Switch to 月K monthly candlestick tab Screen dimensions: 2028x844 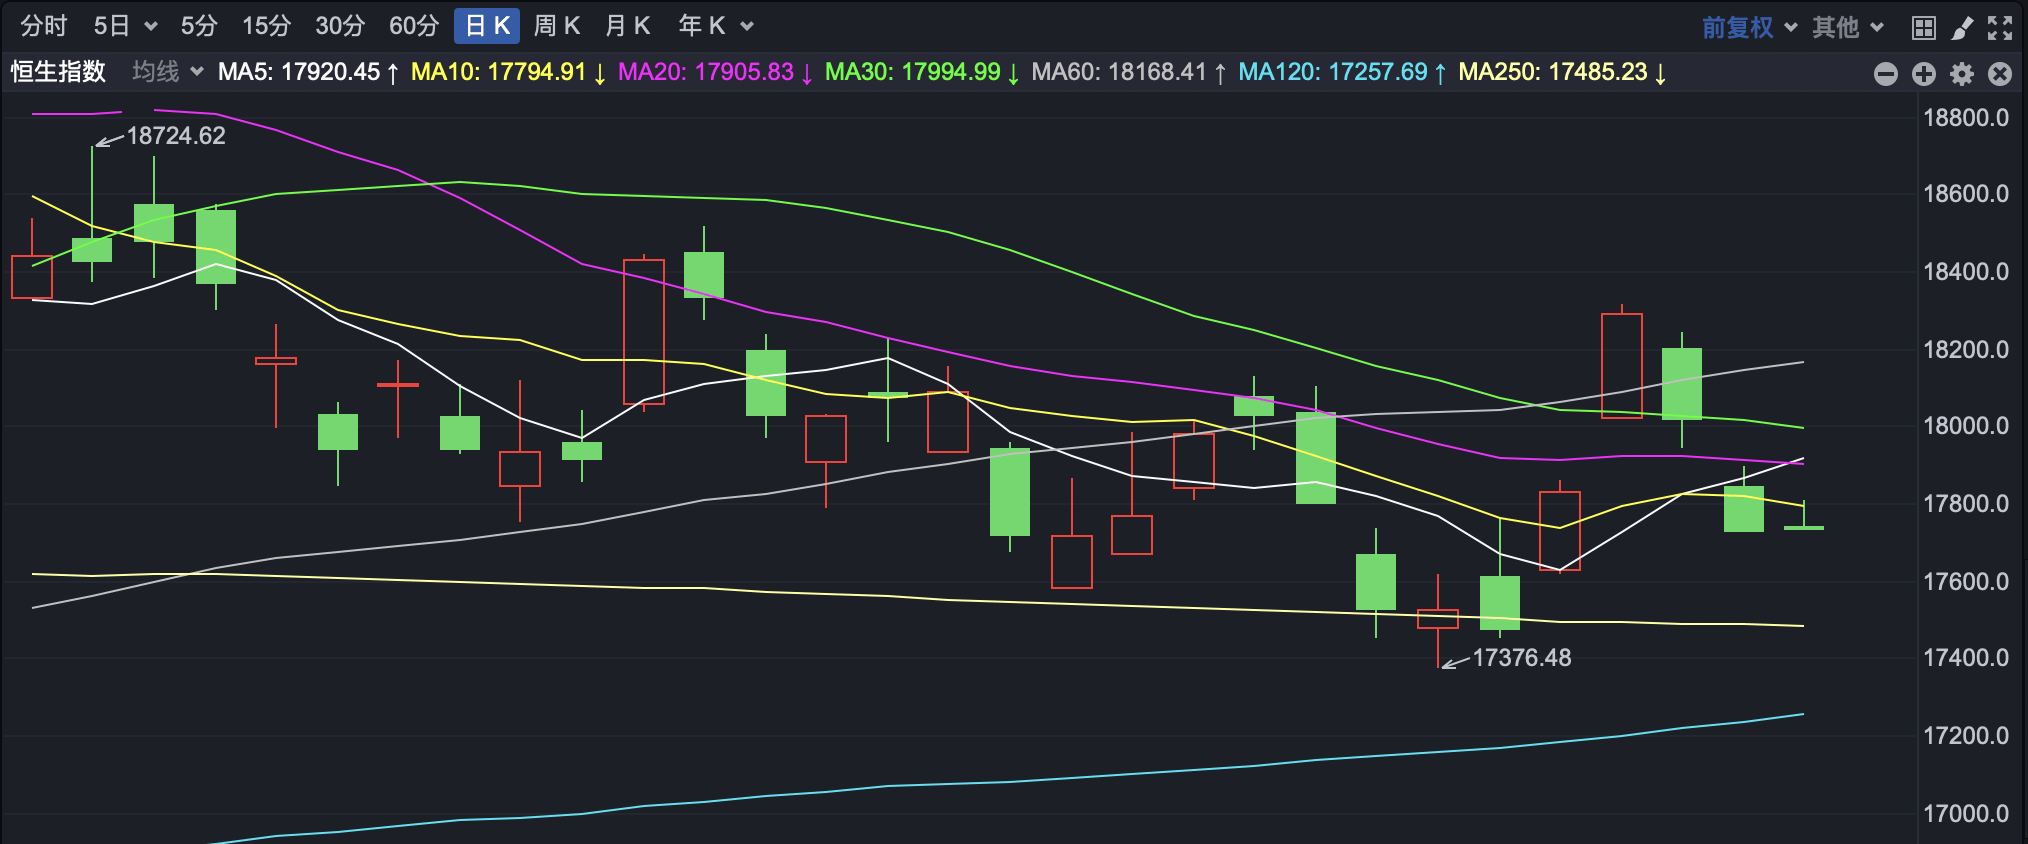(x=628, y=26)
